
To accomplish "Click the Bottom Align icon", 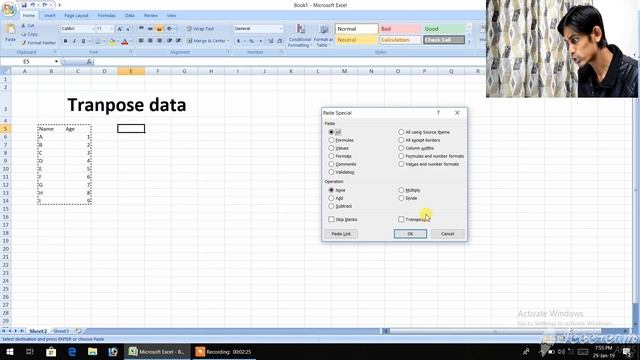I will click(x=159, y=29).
